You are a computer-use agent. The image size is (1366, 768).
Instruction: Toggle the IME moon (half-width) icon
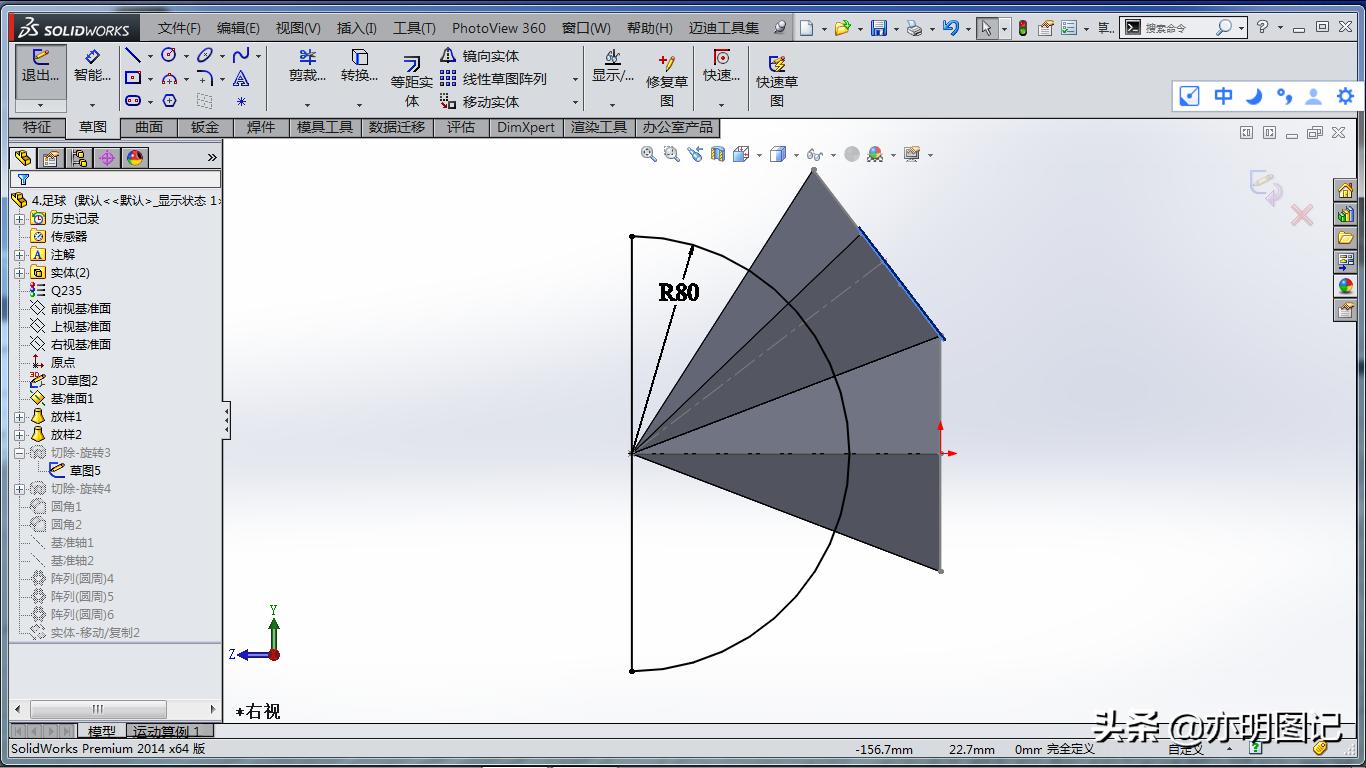click(1254, 96)
